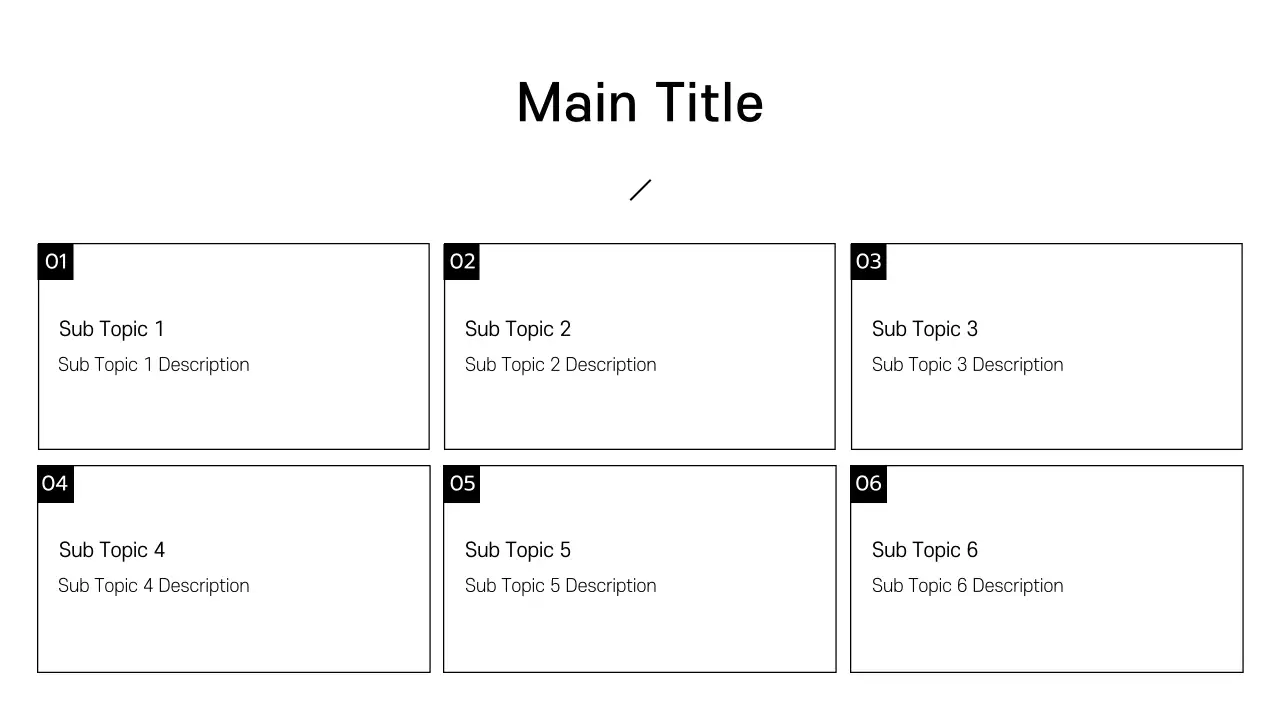Viewport: 1280px width, 720px height.
Task: Select the 02 number badge
Action: [462, 262]
